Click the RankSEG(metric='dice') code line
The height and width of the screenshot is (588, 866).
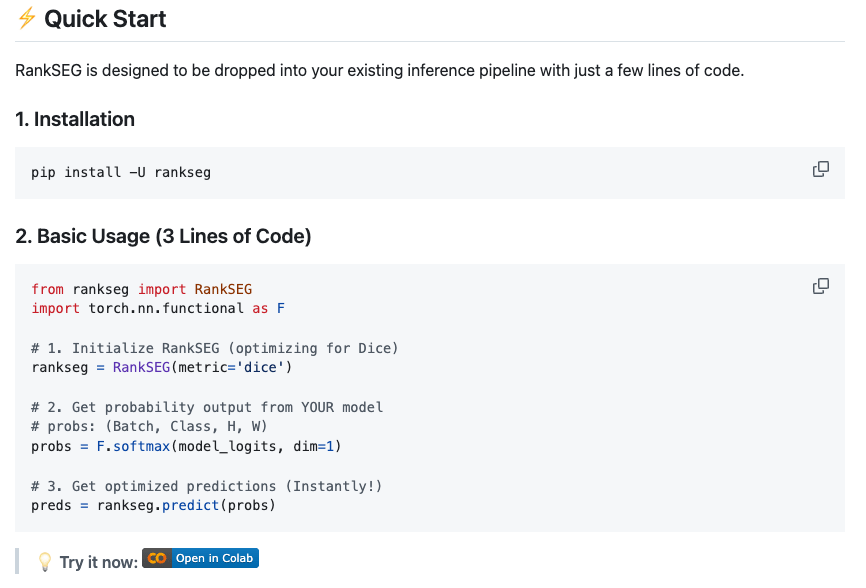(x=161, y=367)
